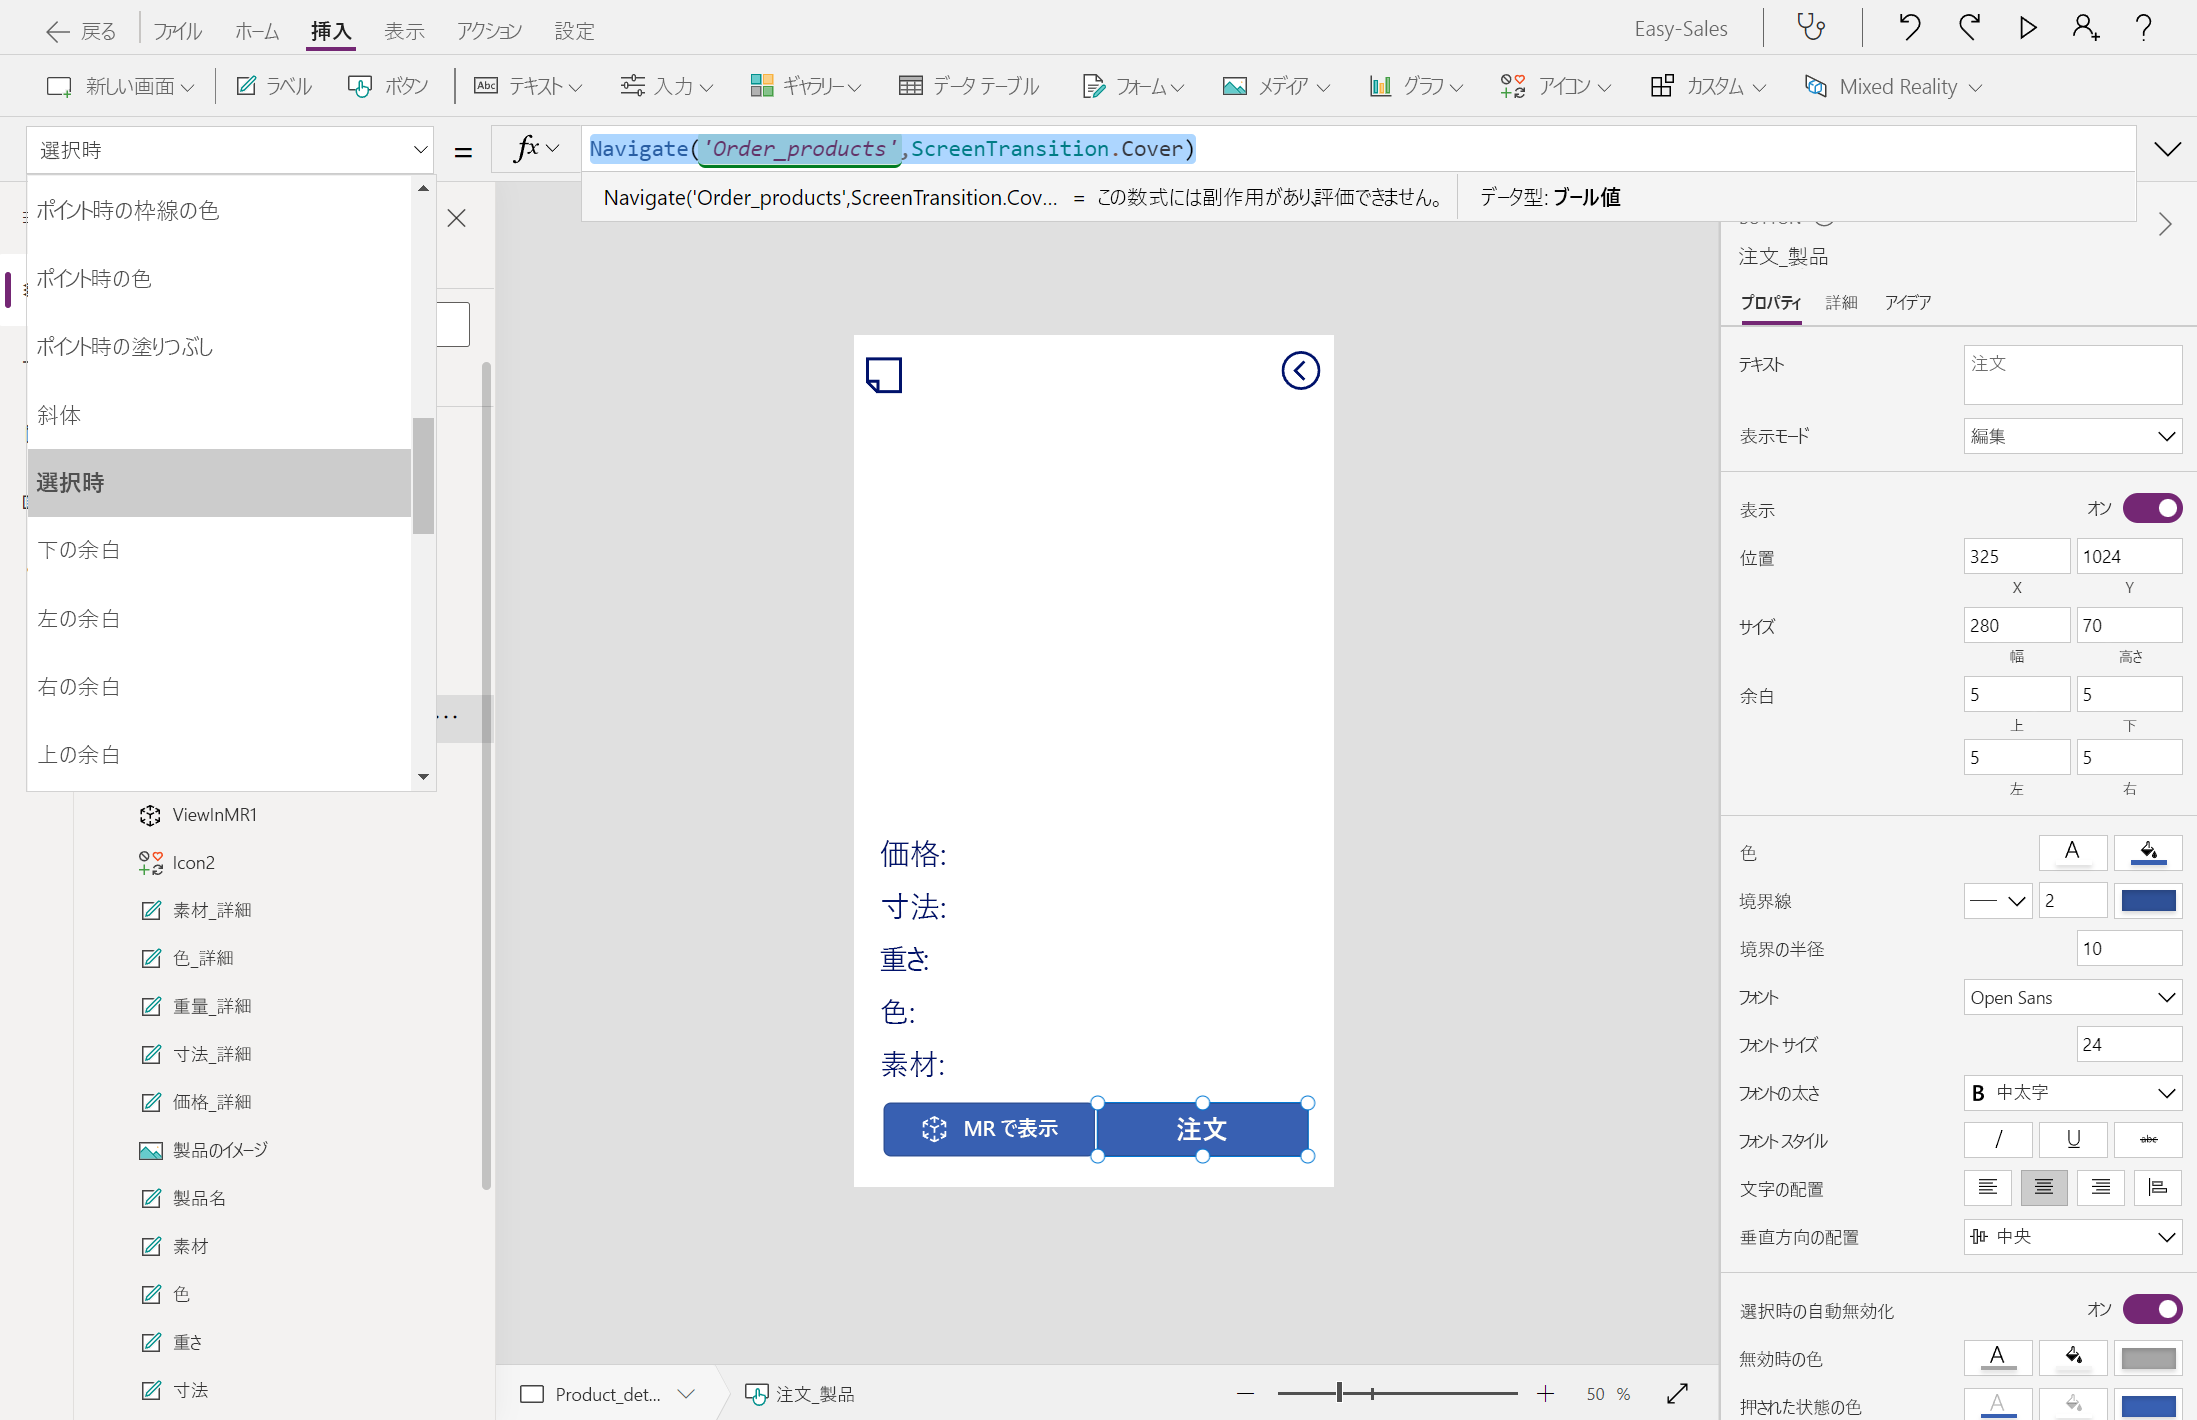The width and height of the screenshot is (2197, 1420).
Task: Click the fill color bucket icon
Action: tap(2148, 852)
